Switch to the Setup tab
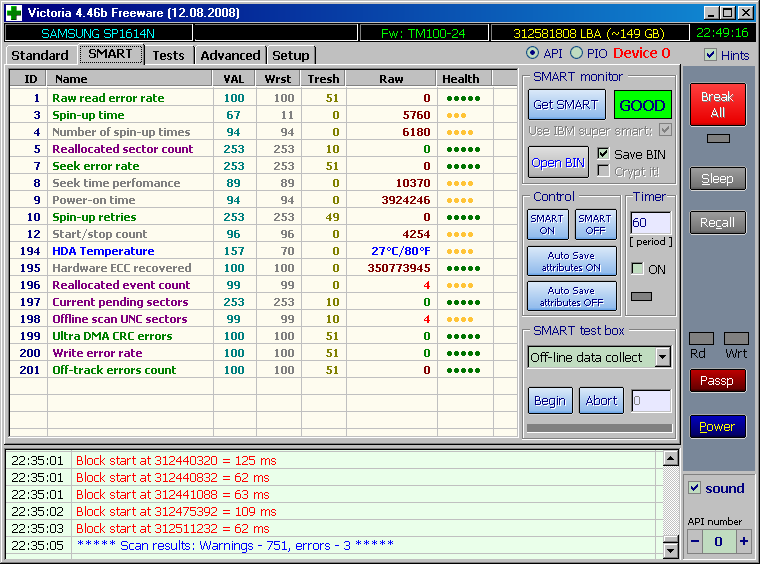The image size is (760, 564). (x=290, y=55)
